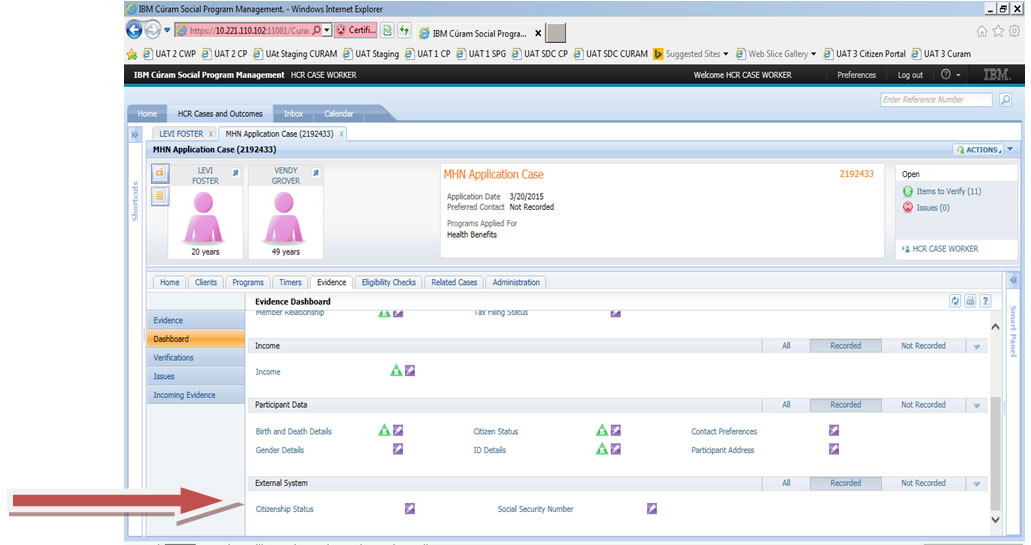
Task: Click the browser forward arrow button
Action: pyautogui.click(x=153, y=30)
